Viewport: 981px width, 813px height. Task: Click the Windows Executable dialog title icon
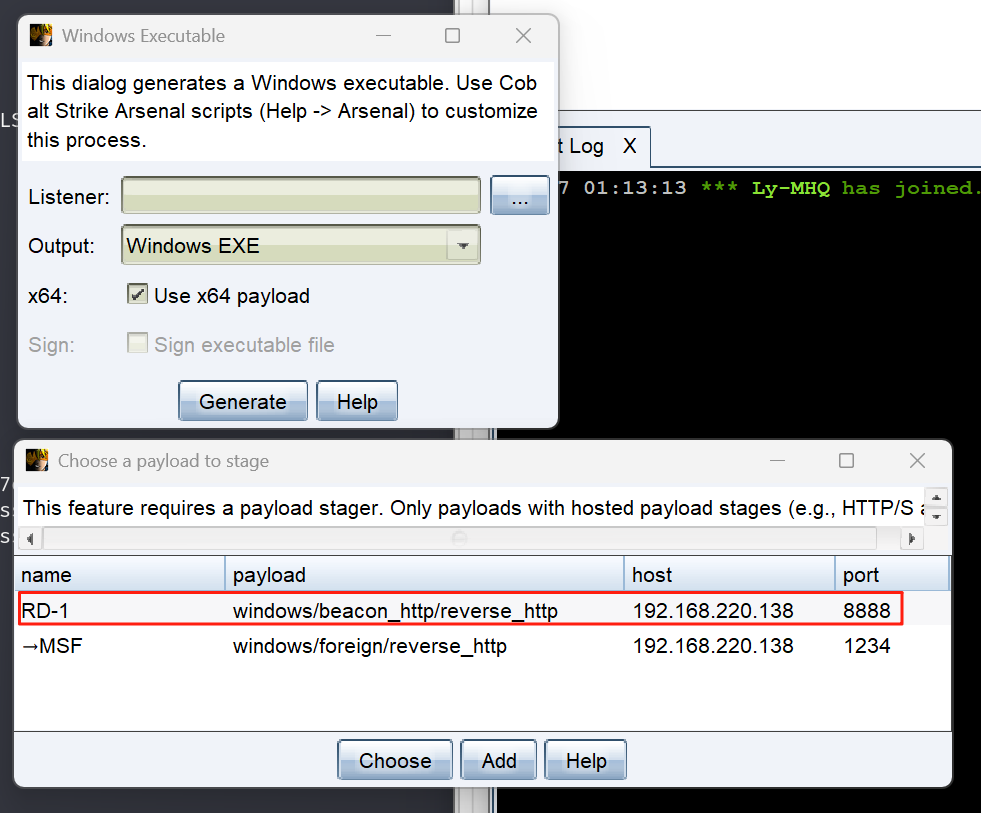[x=41, y=35]
